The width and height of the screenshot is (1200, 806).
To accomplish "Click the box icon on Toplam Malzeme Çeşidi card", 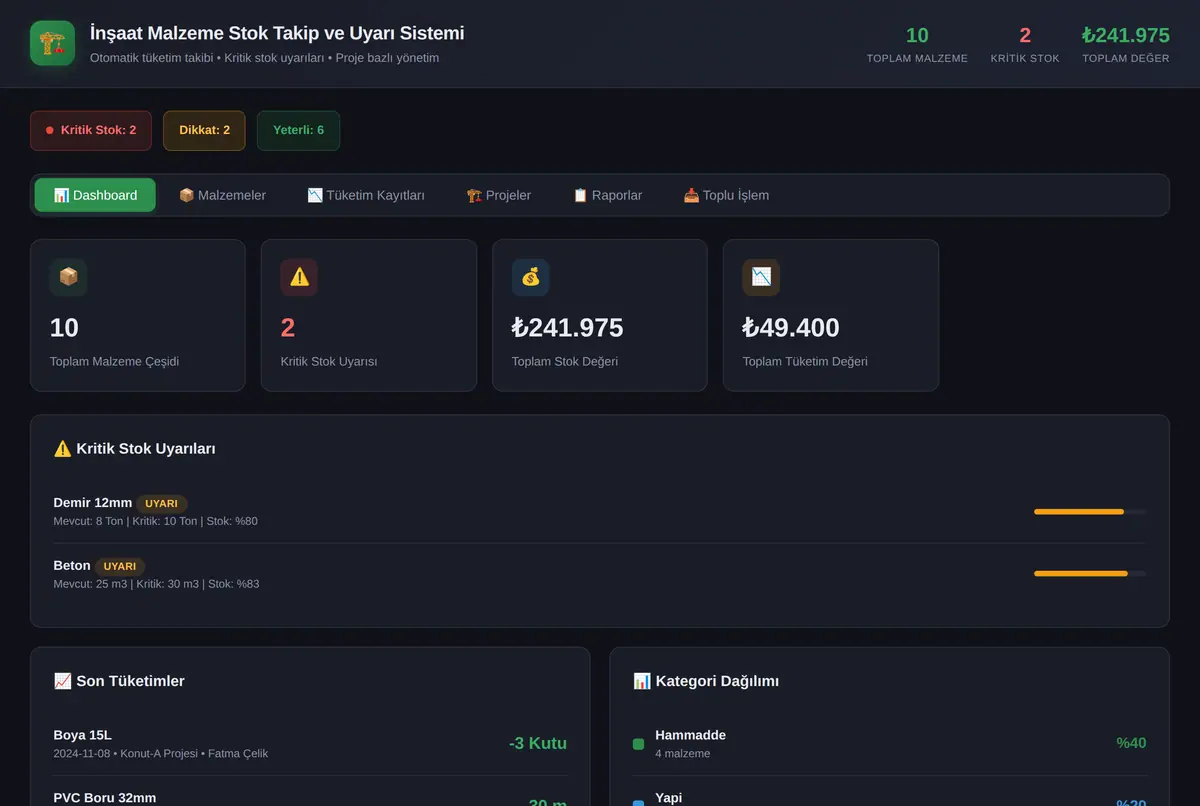I will point(68,277).
